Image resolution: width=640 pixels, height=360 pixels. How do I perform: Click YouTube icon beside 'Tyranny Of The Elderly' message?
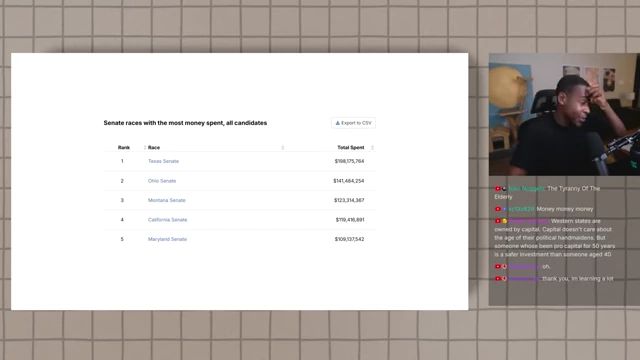click(x=498, y=189)
